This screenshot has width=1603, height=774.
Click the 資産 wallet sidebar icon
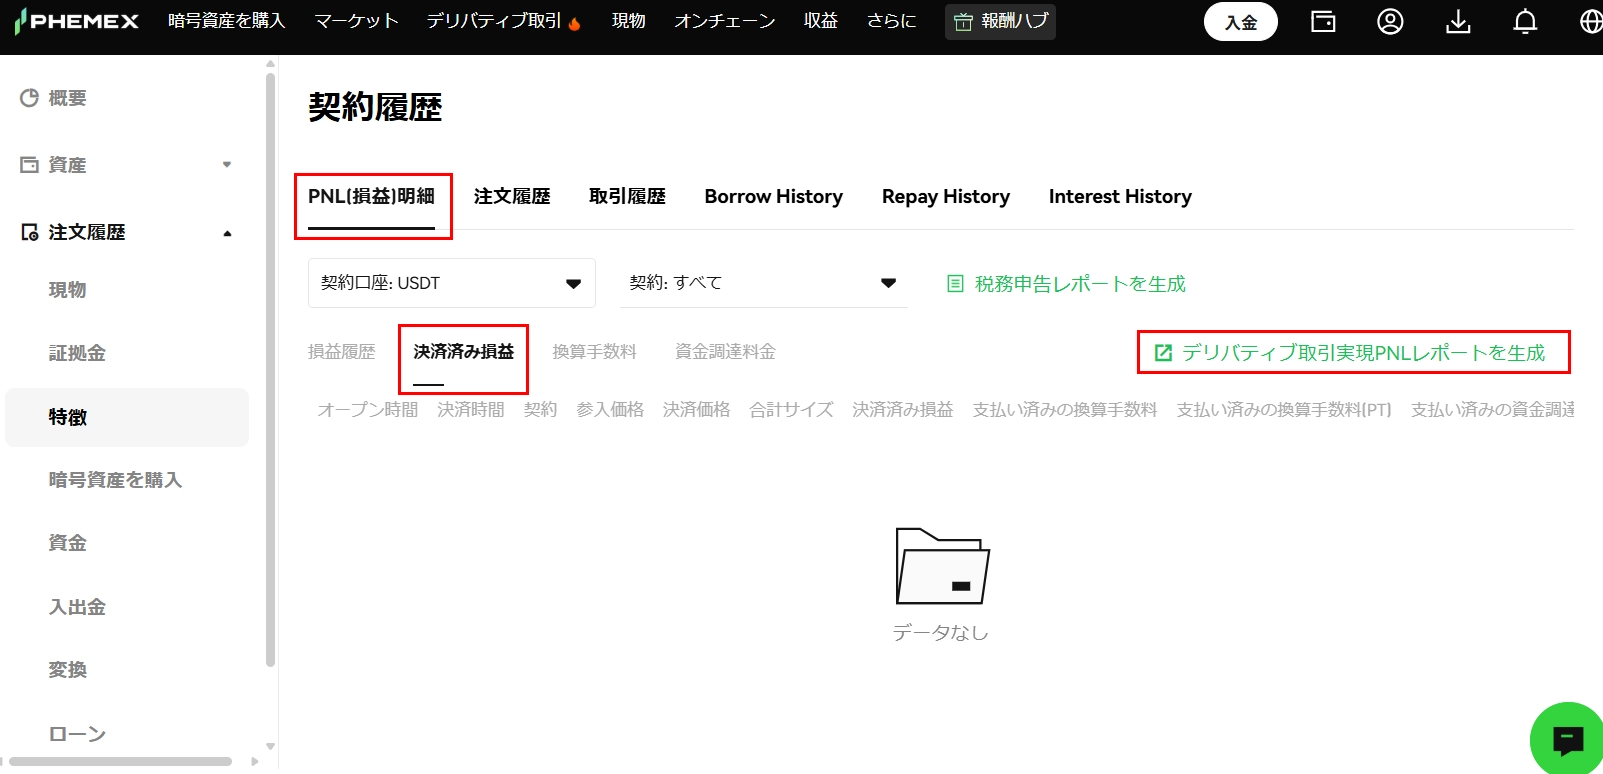click(30, 165)
